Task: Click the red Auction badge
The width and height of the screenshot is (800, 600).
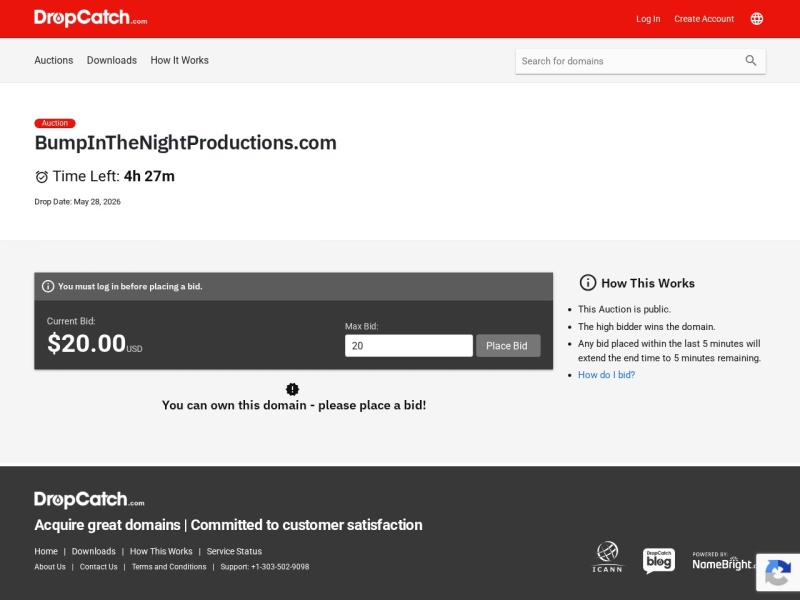Action: pos(55,123)
